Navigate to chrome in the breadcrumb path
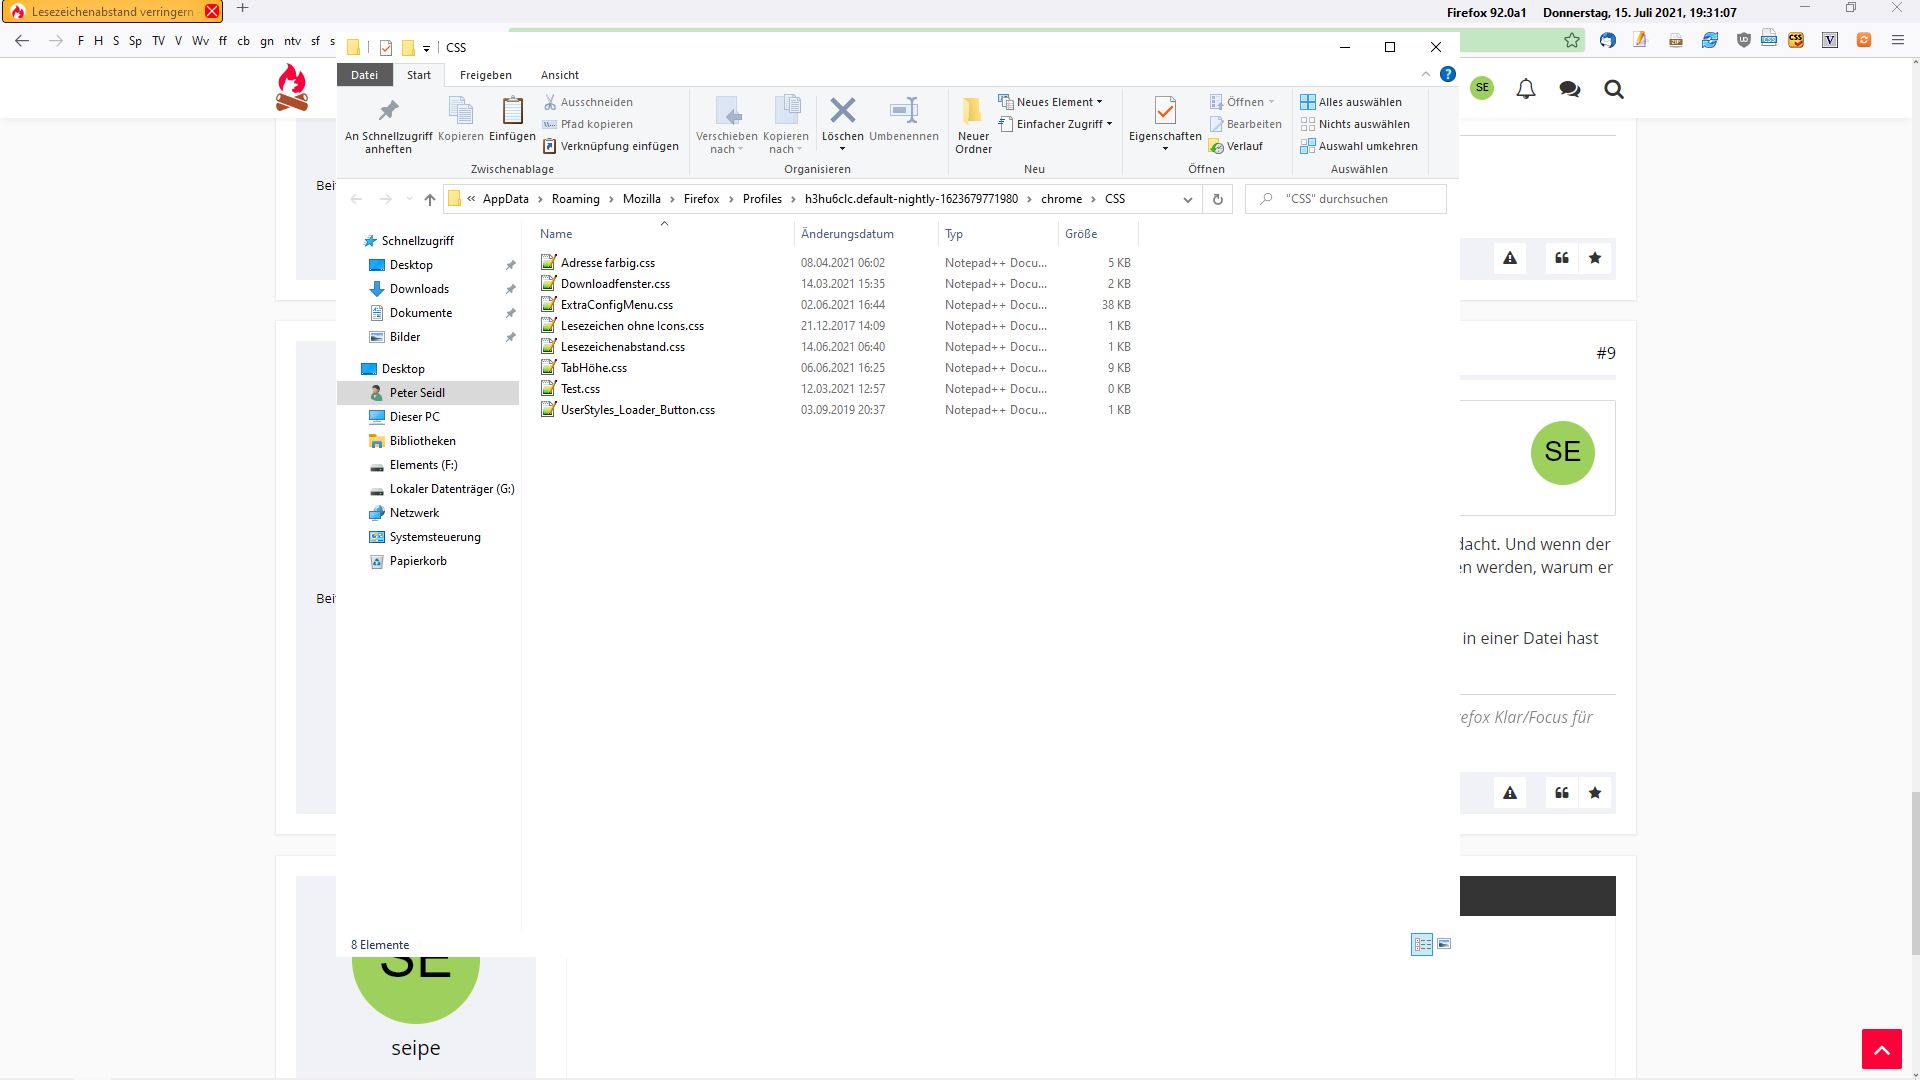Image resolution: width=1920 pixels, height=1080 pixels. [1061, 199]
